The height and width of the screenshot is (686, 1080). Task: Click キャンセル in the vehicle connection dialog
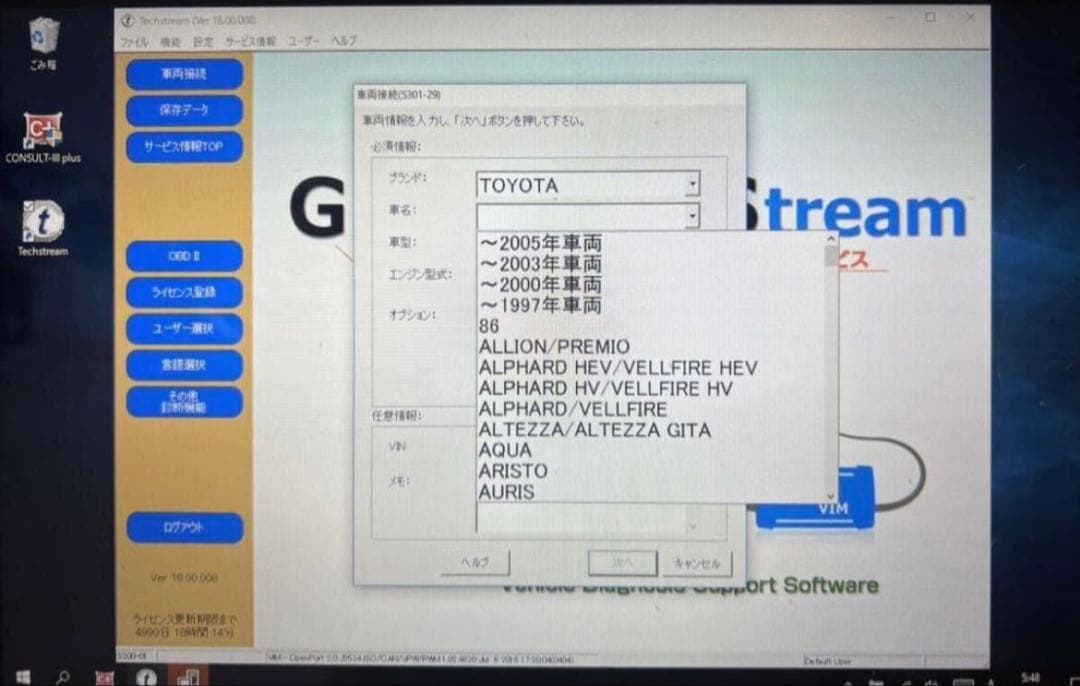click(697, 563)
